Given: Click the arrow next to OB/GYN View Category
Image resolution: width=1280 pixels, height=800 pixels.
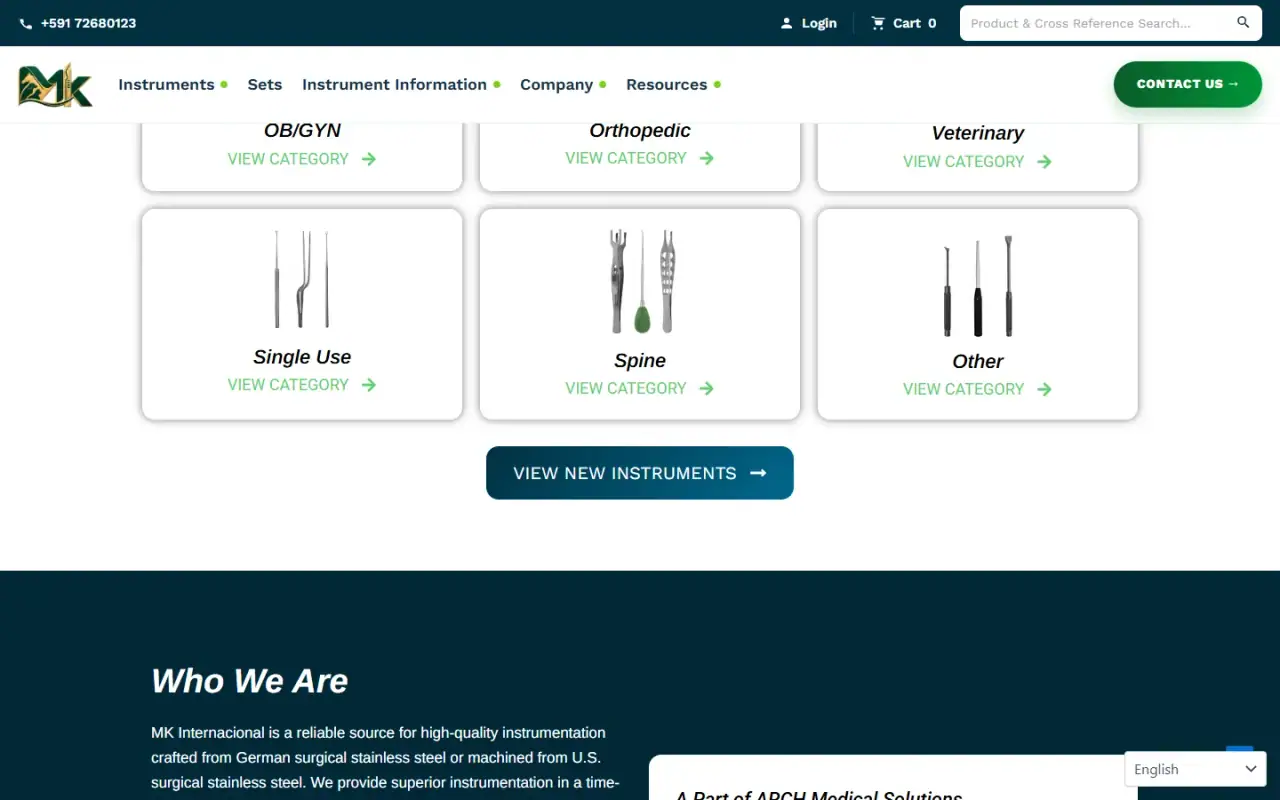Looking at the screenshot, I should tap(369, 159).
